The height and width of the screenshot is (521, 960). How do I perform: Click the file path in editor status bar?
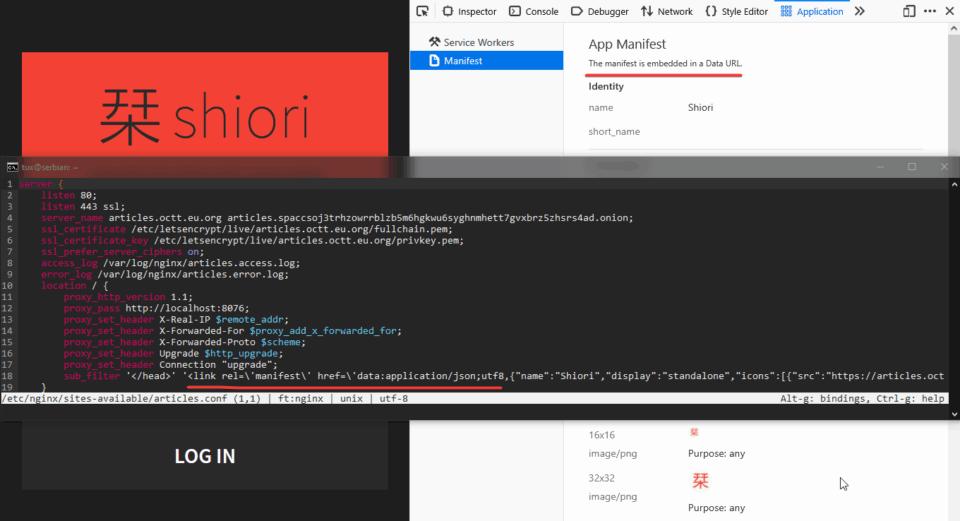tap(114, 399)
